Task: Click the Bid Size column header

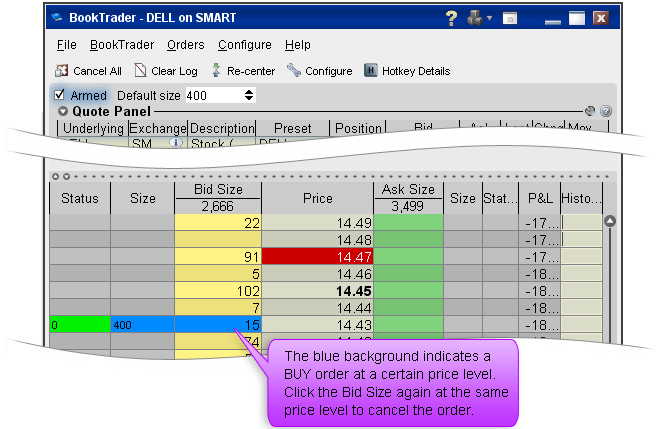Action: tap(218, 190)
